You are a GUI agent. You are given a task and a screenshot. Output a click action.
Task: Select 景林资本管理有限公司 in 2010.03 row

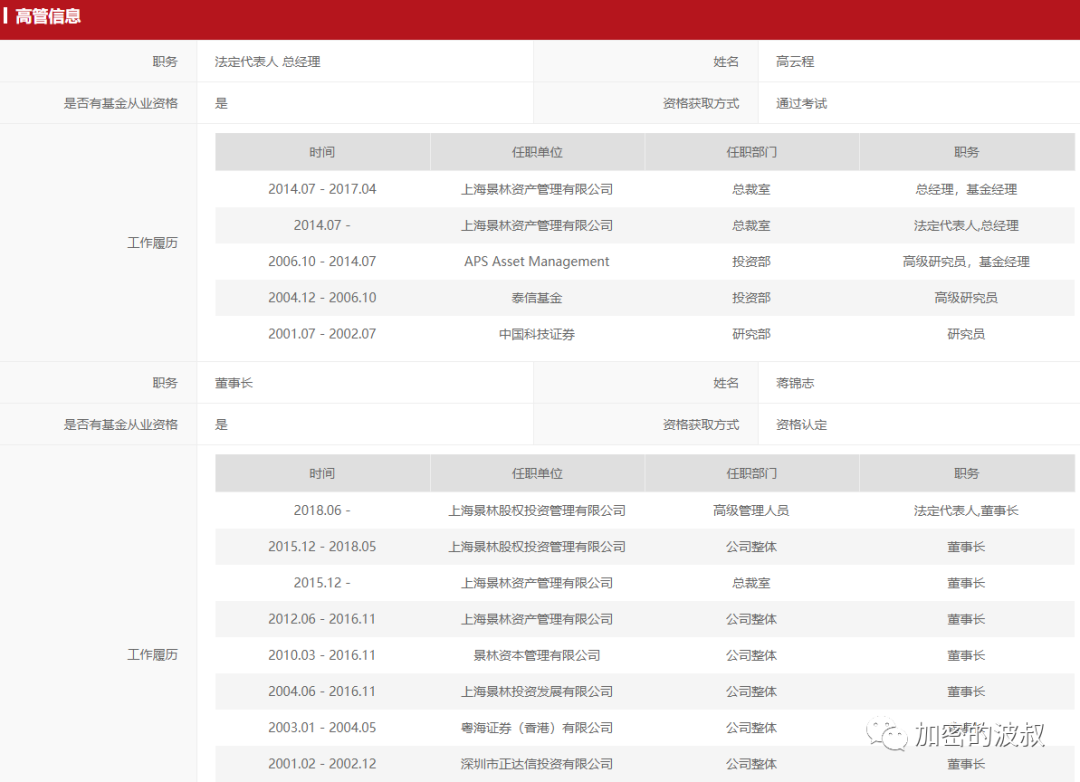pos(537,655)
